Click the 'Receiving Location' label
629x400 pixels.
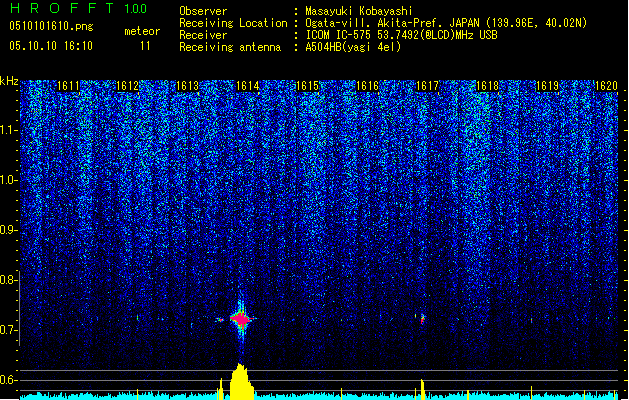coord(233,23)
